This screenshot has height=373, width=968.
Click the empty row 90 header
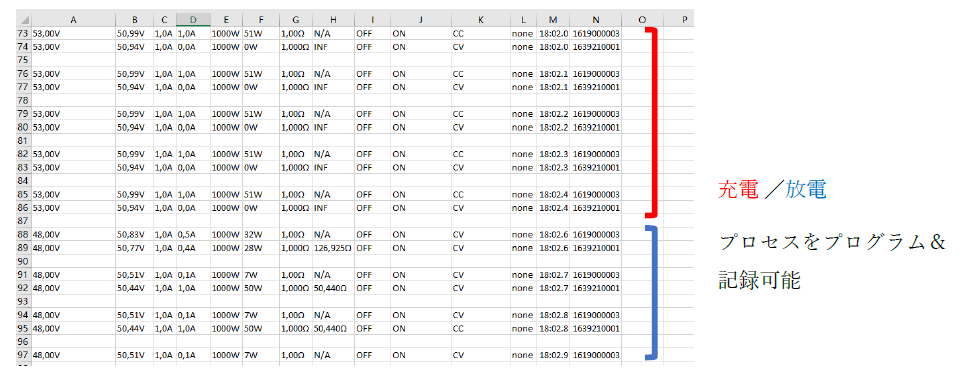[23, 261]
